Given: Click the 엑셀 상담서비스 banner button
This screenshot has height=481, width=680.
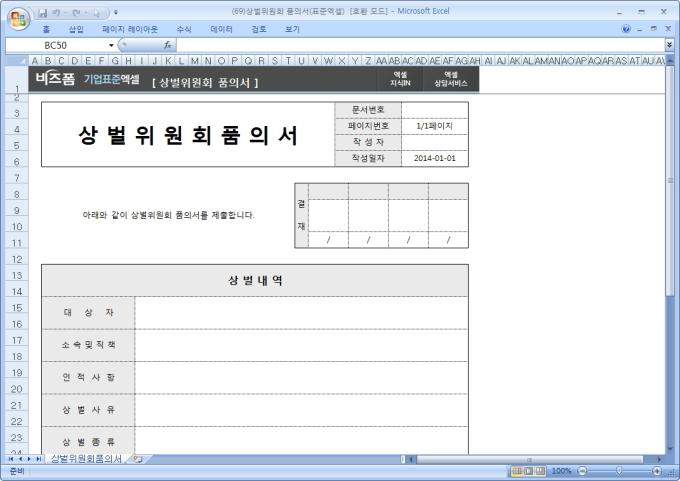Looking at the screenshot, I should pyautogui.click(x=451, y=79).
